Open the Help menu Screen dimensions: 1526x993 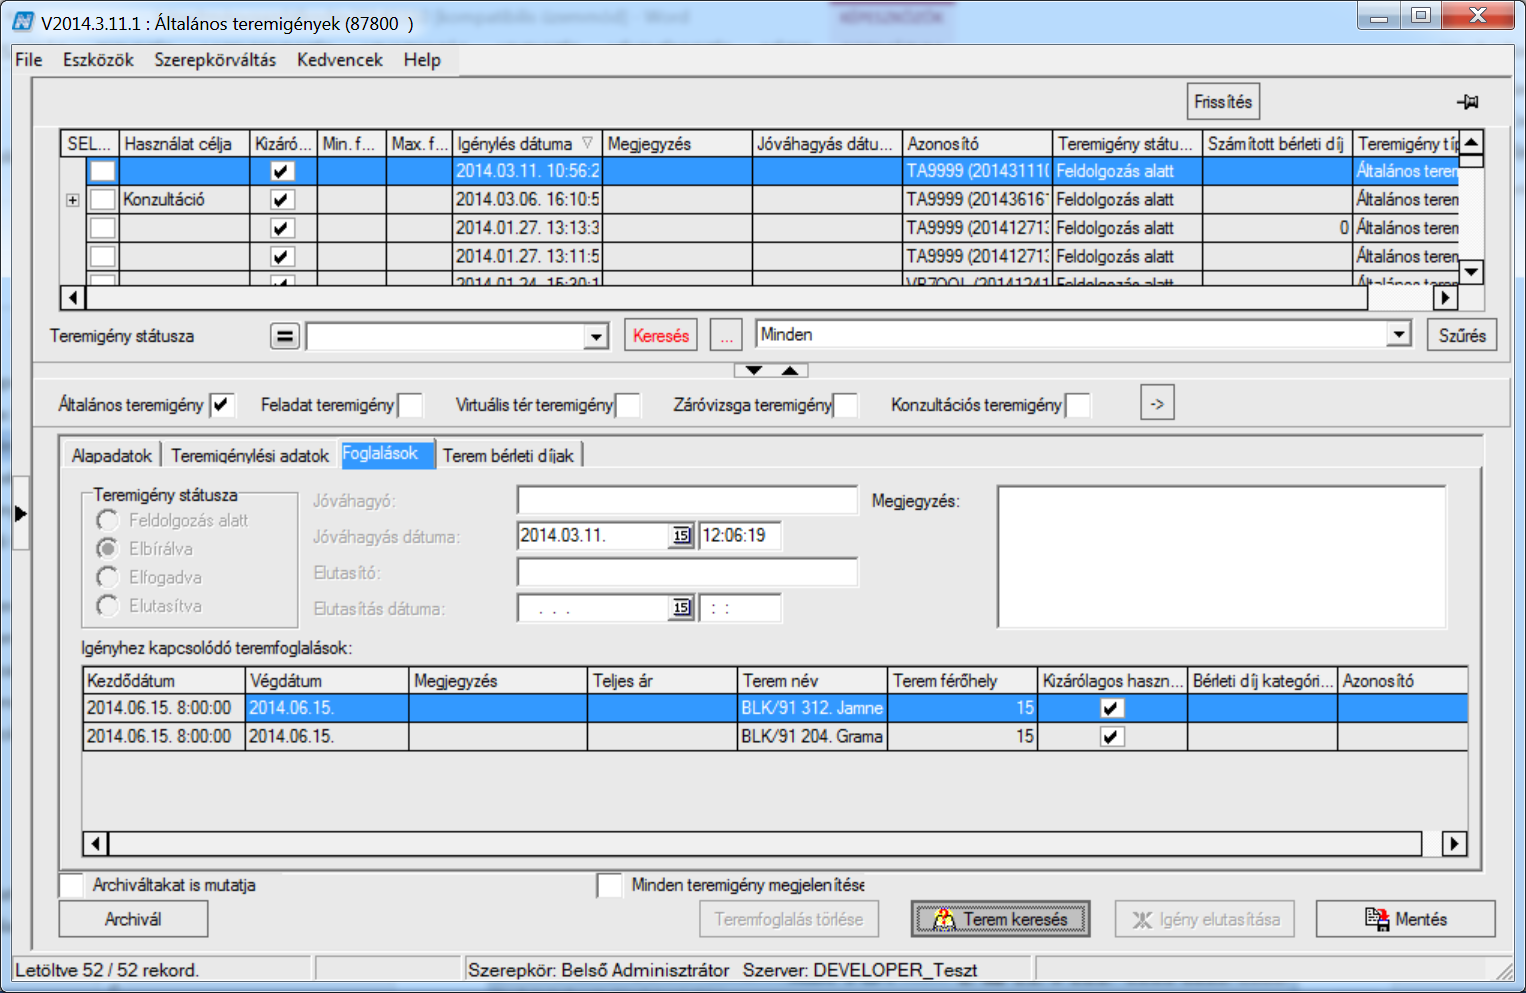tap(422, 60)
